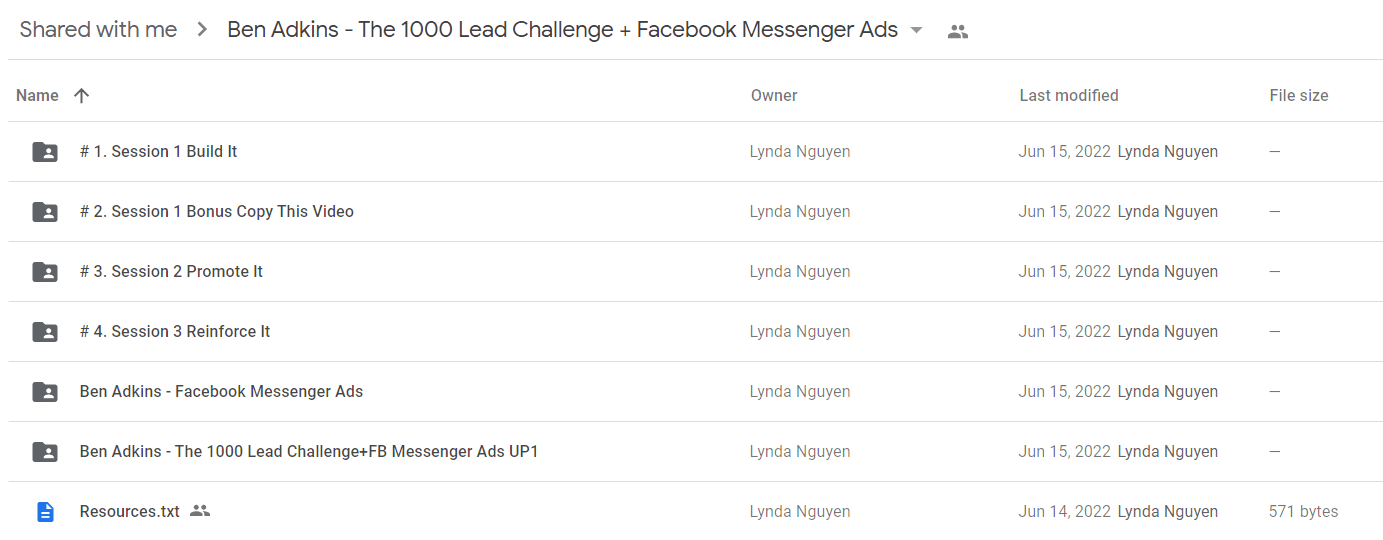Go back to Shared with me

tap(98, 30)
